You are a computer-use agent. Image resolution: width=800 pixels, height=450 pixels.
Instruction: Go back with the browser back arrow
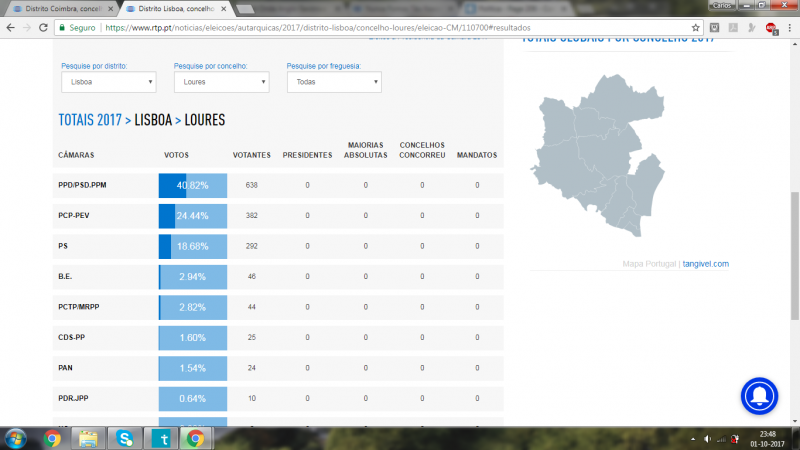[10, 28]
